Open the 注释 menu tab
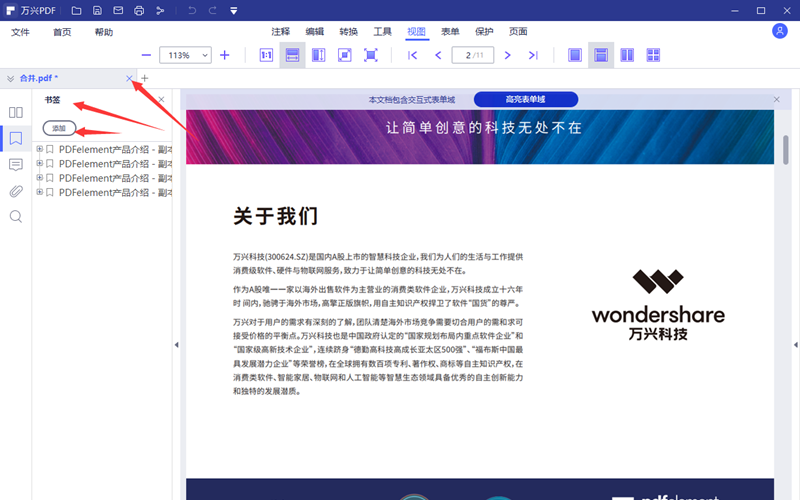The image size is (800, 500). [x=281, y=32]
